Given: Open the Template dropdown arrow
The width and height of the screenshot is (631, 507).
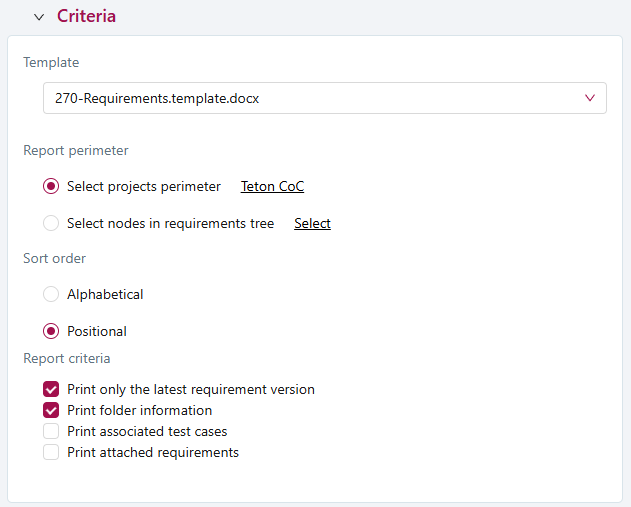Looking at the screenshot, I should pyautogui.click(x=589, y=98).
